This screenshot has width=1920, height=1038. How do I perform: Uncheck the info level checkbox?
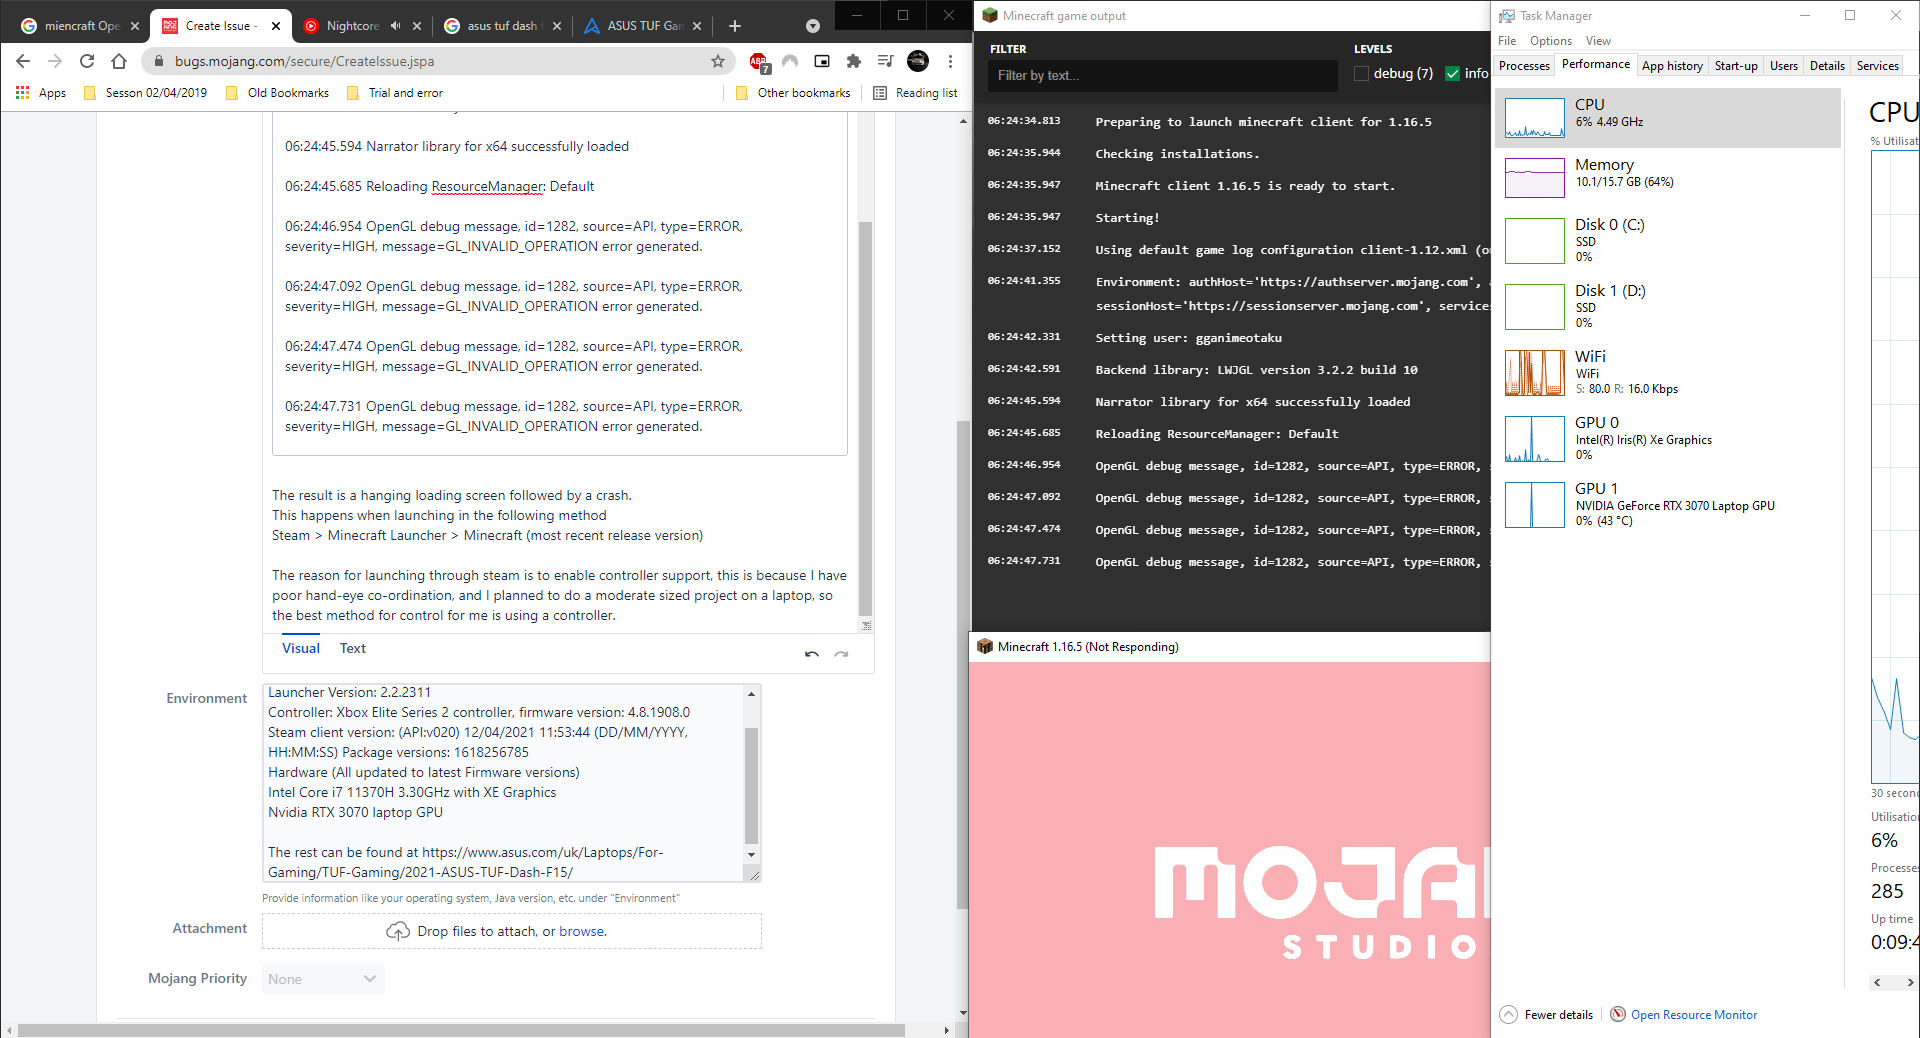click(1452, 74)
